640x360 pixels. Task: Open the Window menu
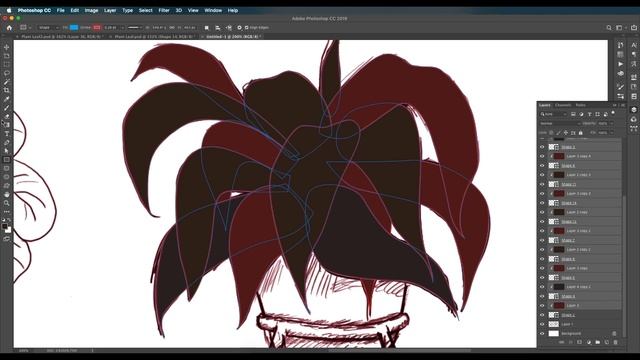pos(213,10)
